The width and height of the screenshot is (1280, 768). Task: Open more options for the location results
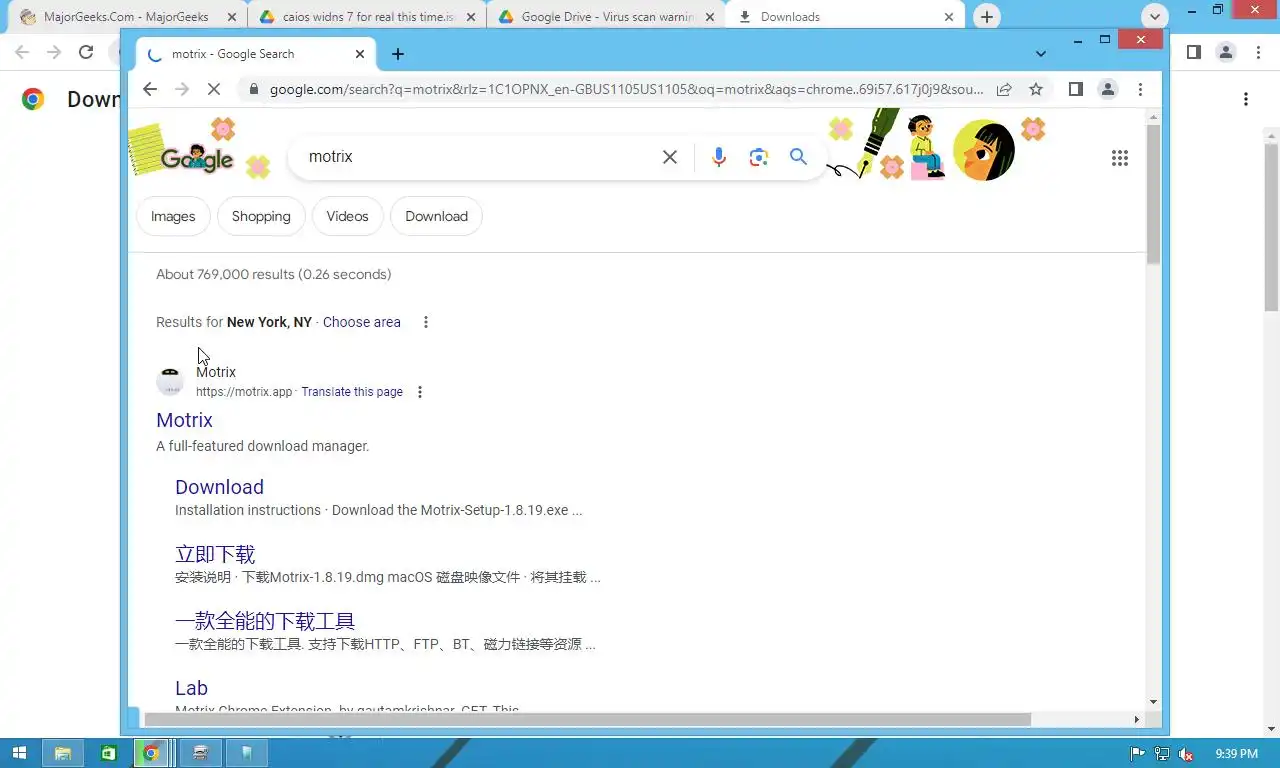(x=426, y=322)
